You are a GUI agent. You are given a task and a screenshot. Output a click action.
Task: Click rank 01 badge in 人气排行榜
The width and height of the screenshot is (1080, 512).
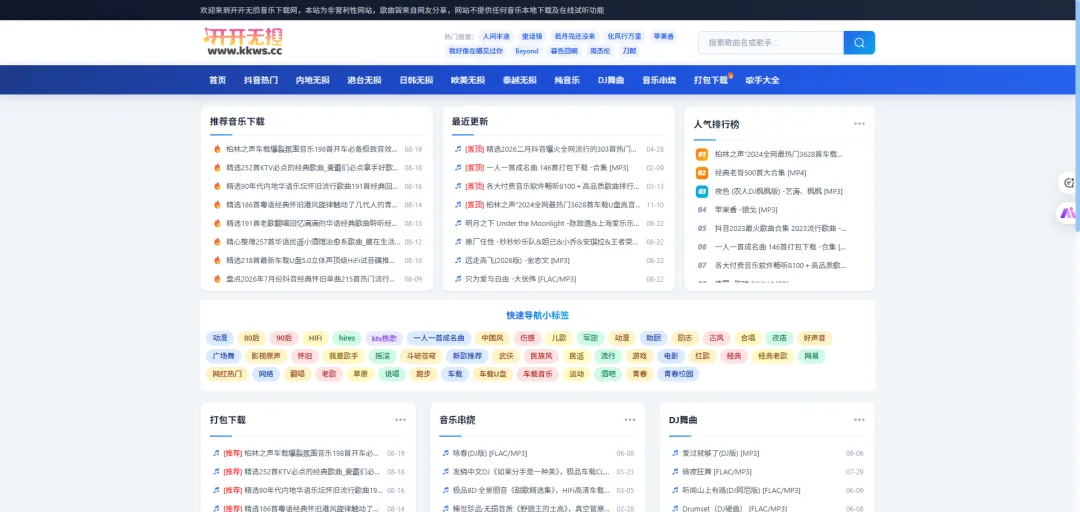pyautogui.click(x=702, y=154)
